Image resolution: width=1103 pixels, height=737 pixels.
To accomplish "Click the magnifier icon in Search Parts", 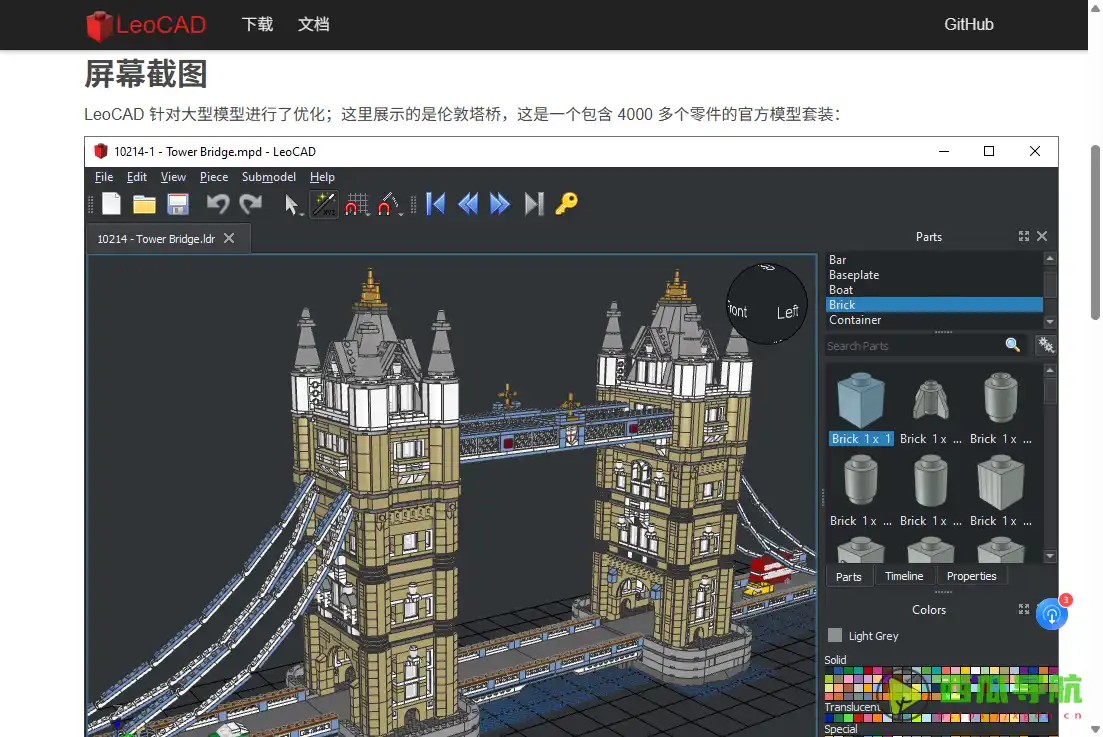I will point(1012,345).
